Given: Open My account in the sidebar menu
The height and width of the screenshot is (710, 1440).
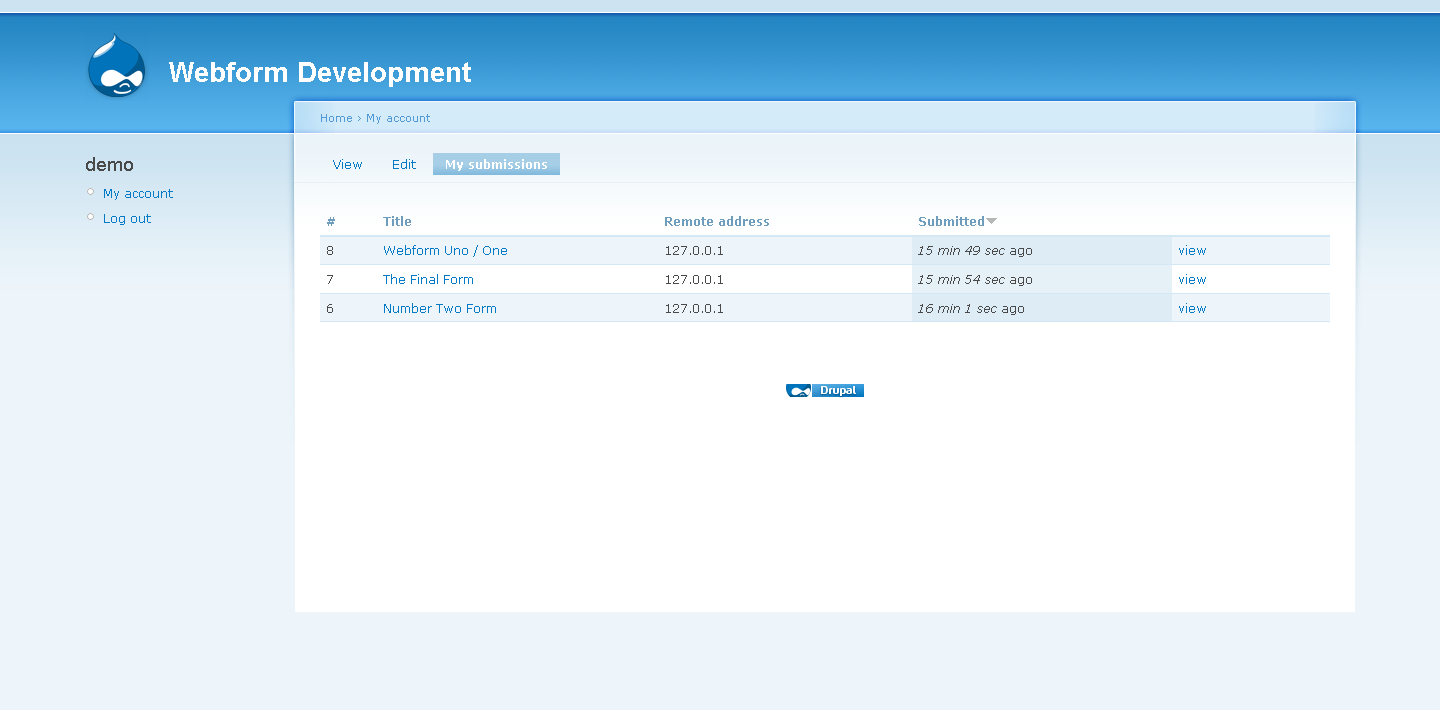Looking at the screenshot, I should (x=138, y=194).
